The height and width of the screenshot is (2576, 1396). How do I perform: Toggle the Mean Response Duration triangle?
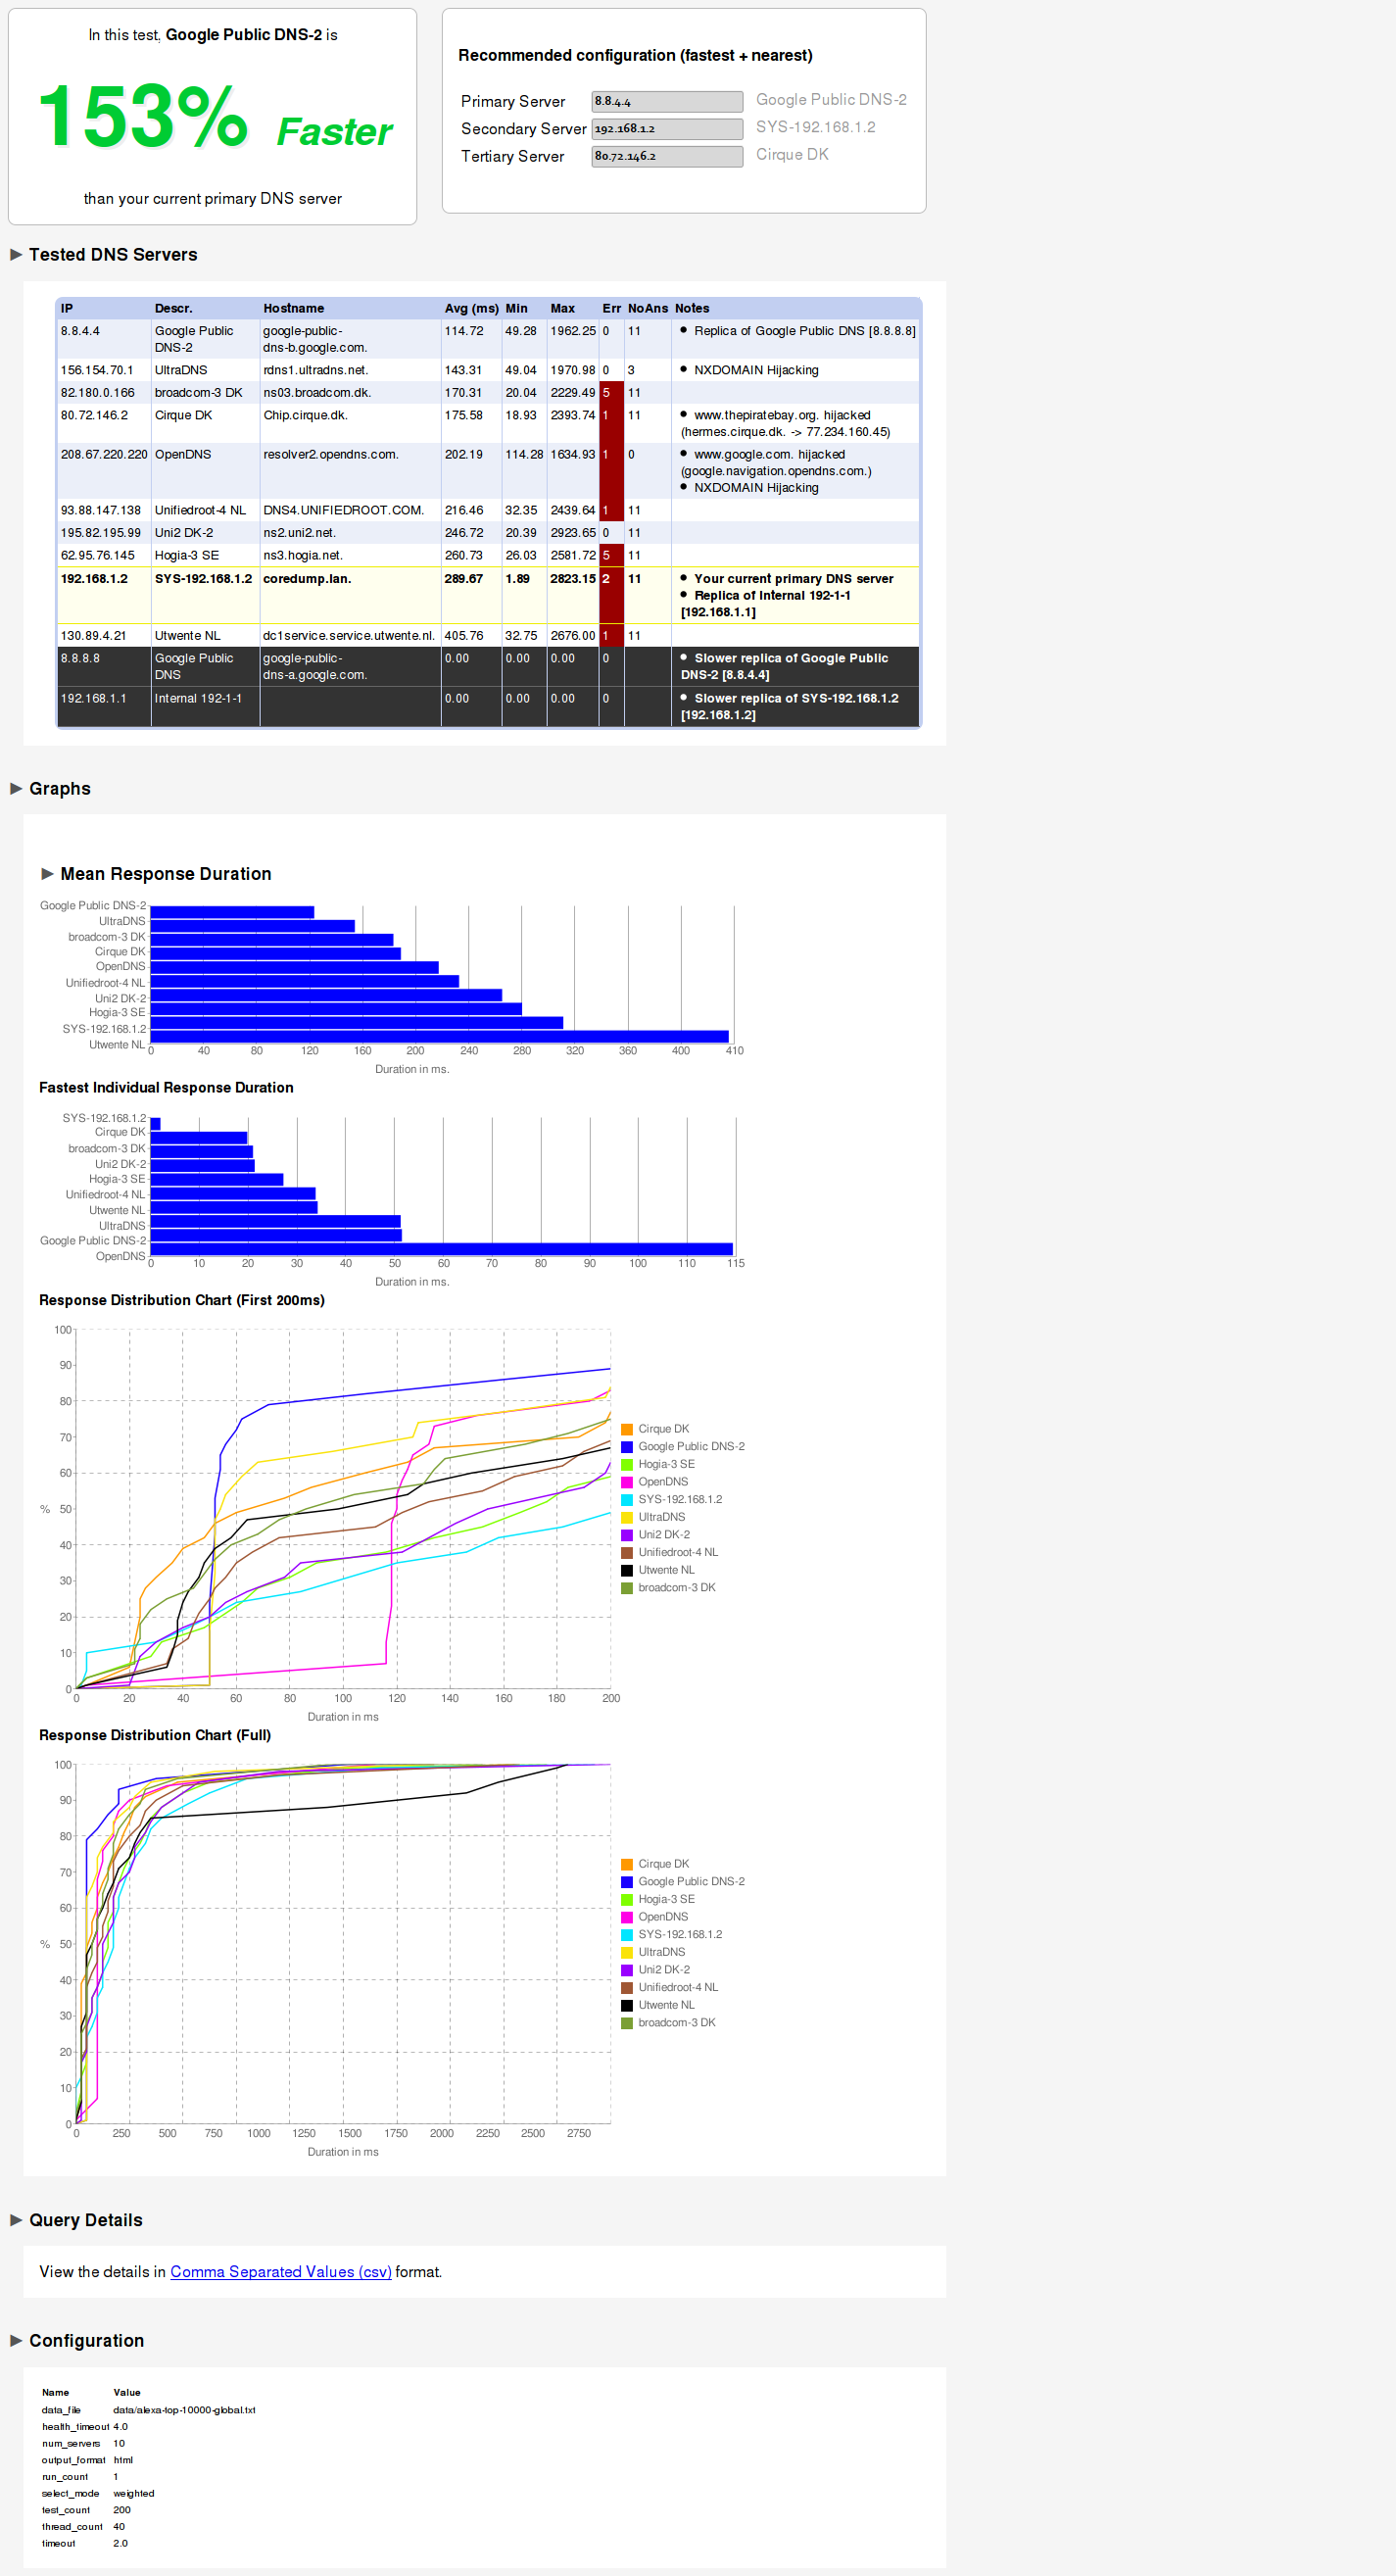[47, 874]
